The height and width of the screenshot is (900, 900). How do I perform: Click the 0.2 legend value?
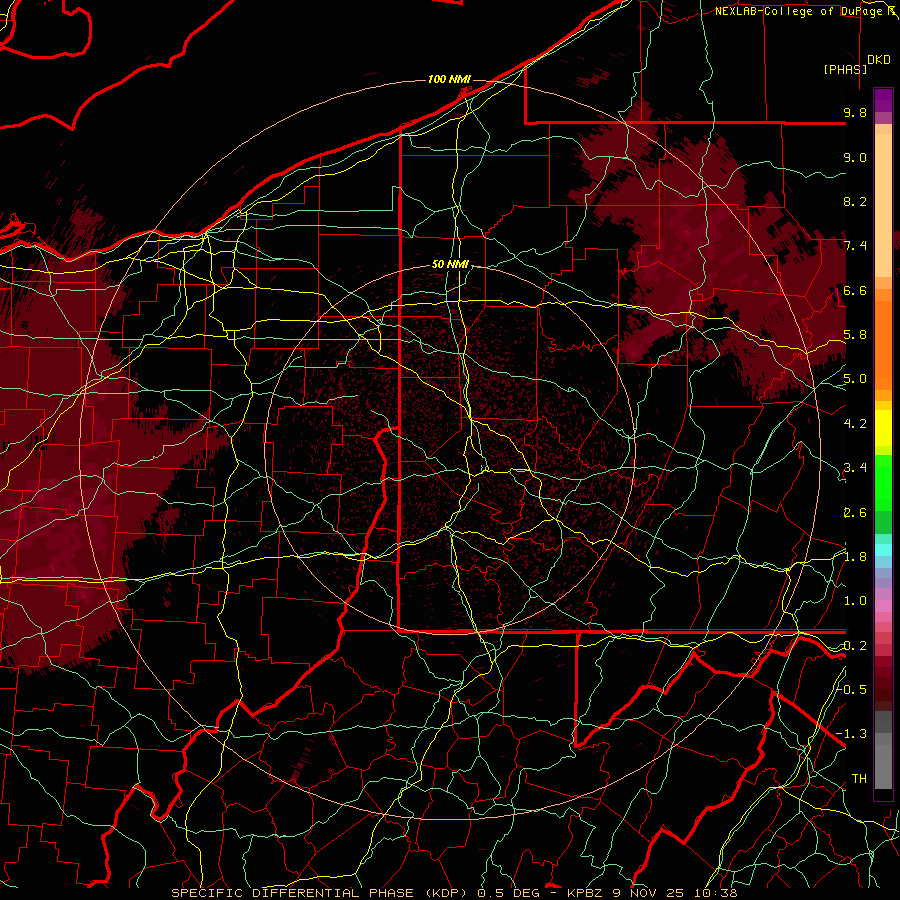point(855,646)
